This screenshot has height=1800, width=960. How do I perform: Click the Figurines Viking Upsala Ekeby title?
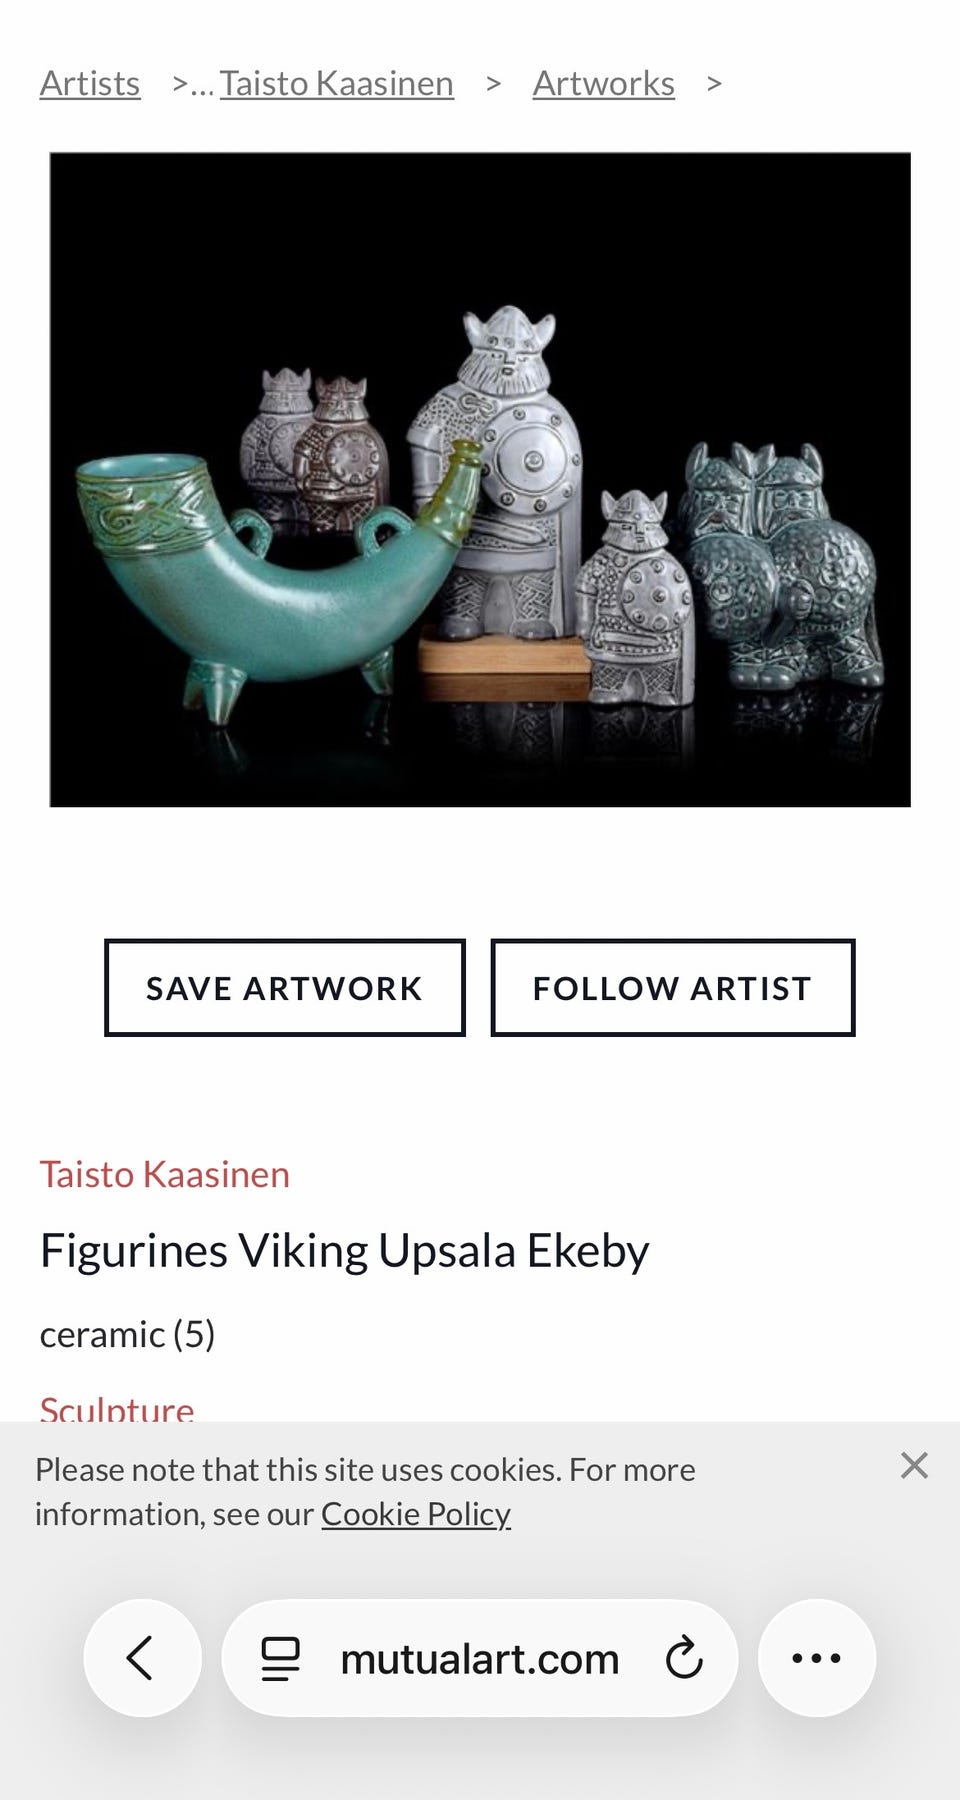tap(345, 1251)
